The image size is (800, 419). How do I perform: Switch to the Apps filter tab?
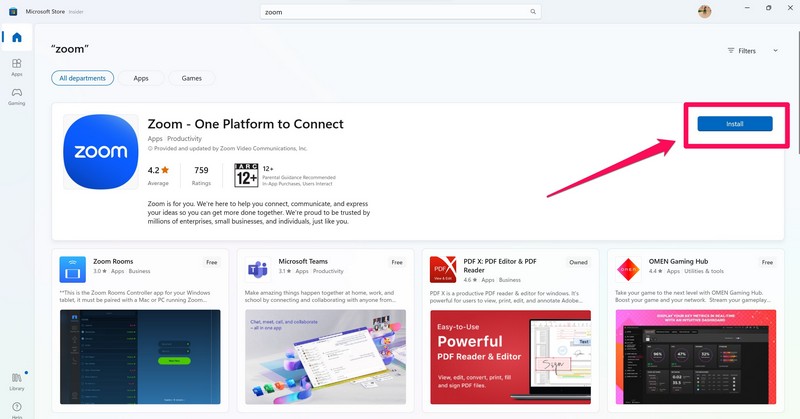point(141,78)
